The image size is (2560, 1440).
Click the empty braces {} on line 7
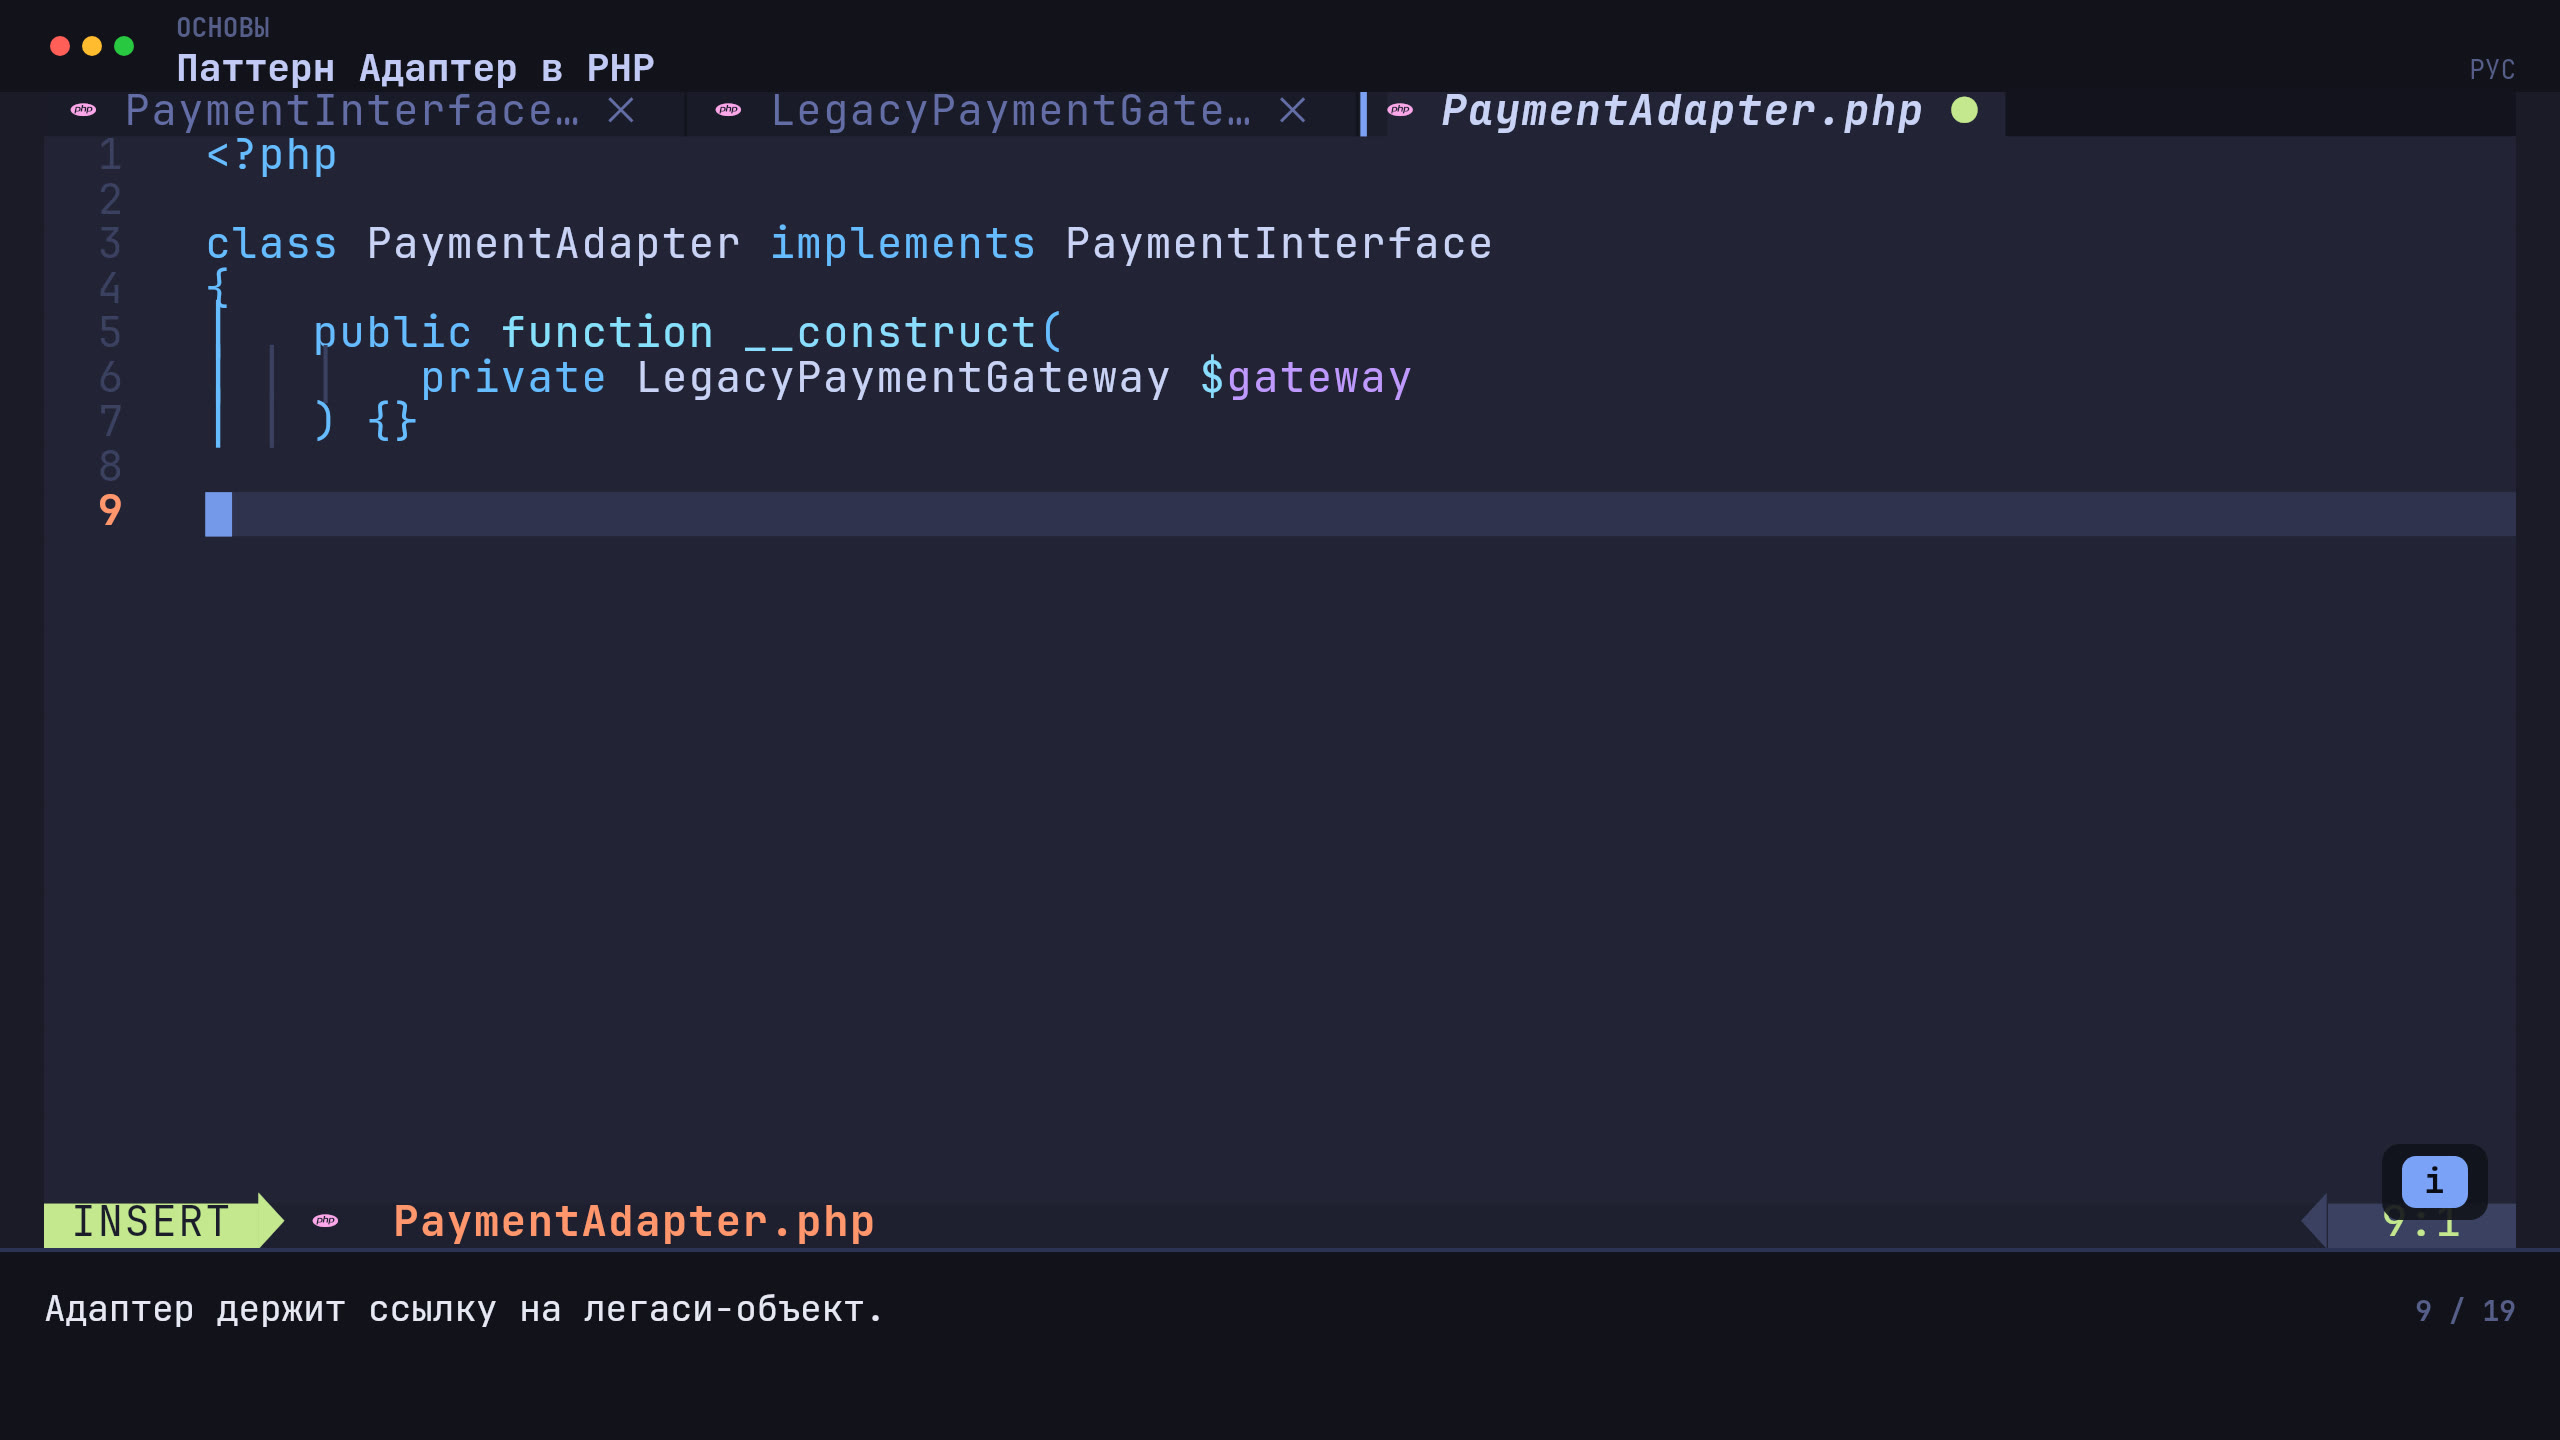coord(392,421)
